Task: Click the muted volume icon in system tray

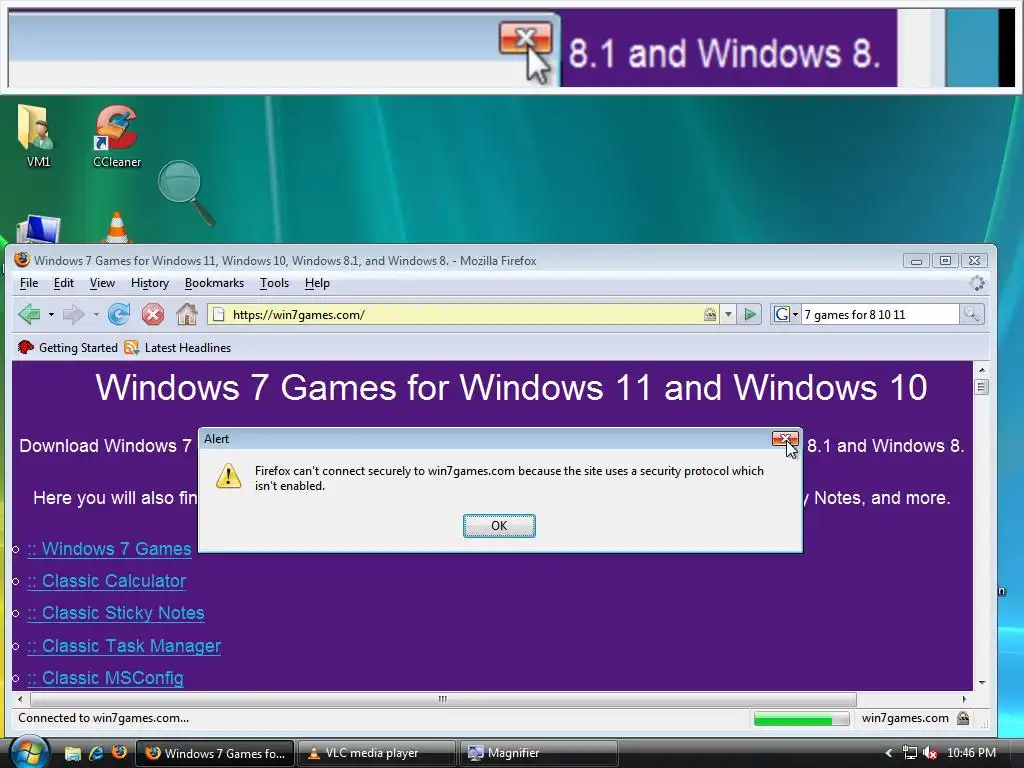Action: click(x=930, y=753)
